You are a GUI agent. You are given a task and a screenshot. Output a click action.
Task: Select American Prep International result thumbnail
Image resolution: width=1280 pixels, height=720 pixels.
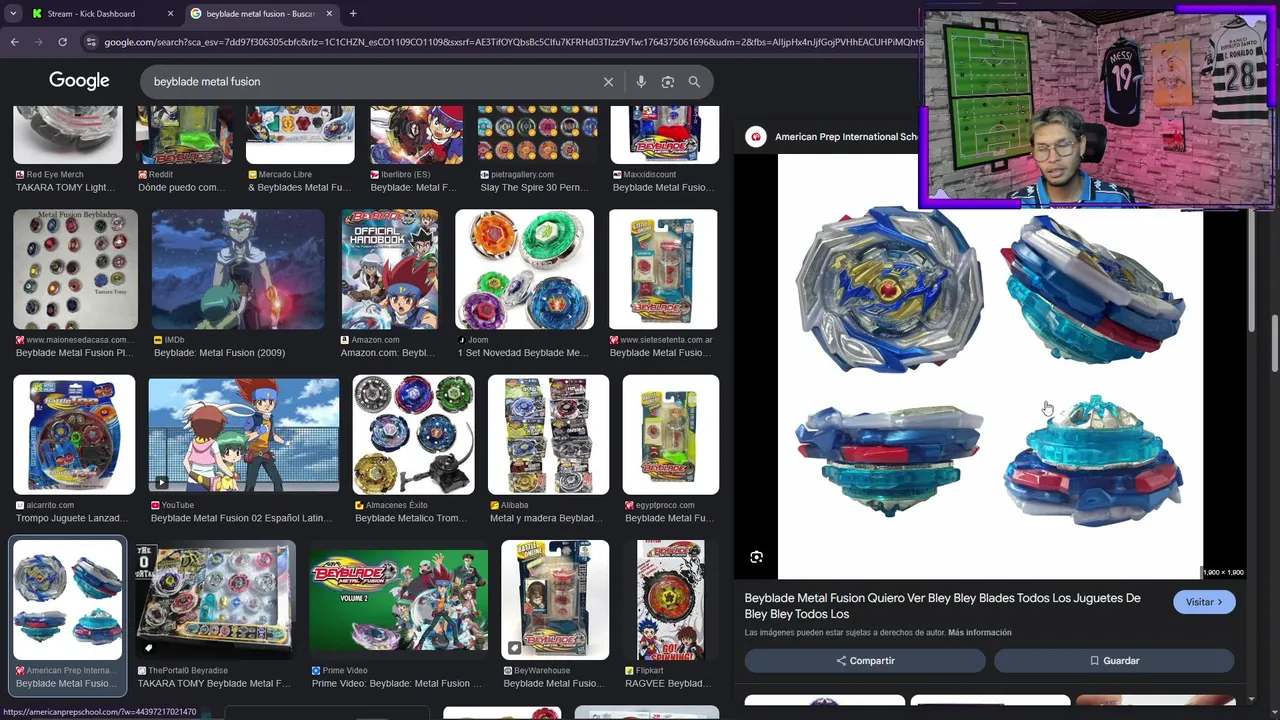(68, 600)
